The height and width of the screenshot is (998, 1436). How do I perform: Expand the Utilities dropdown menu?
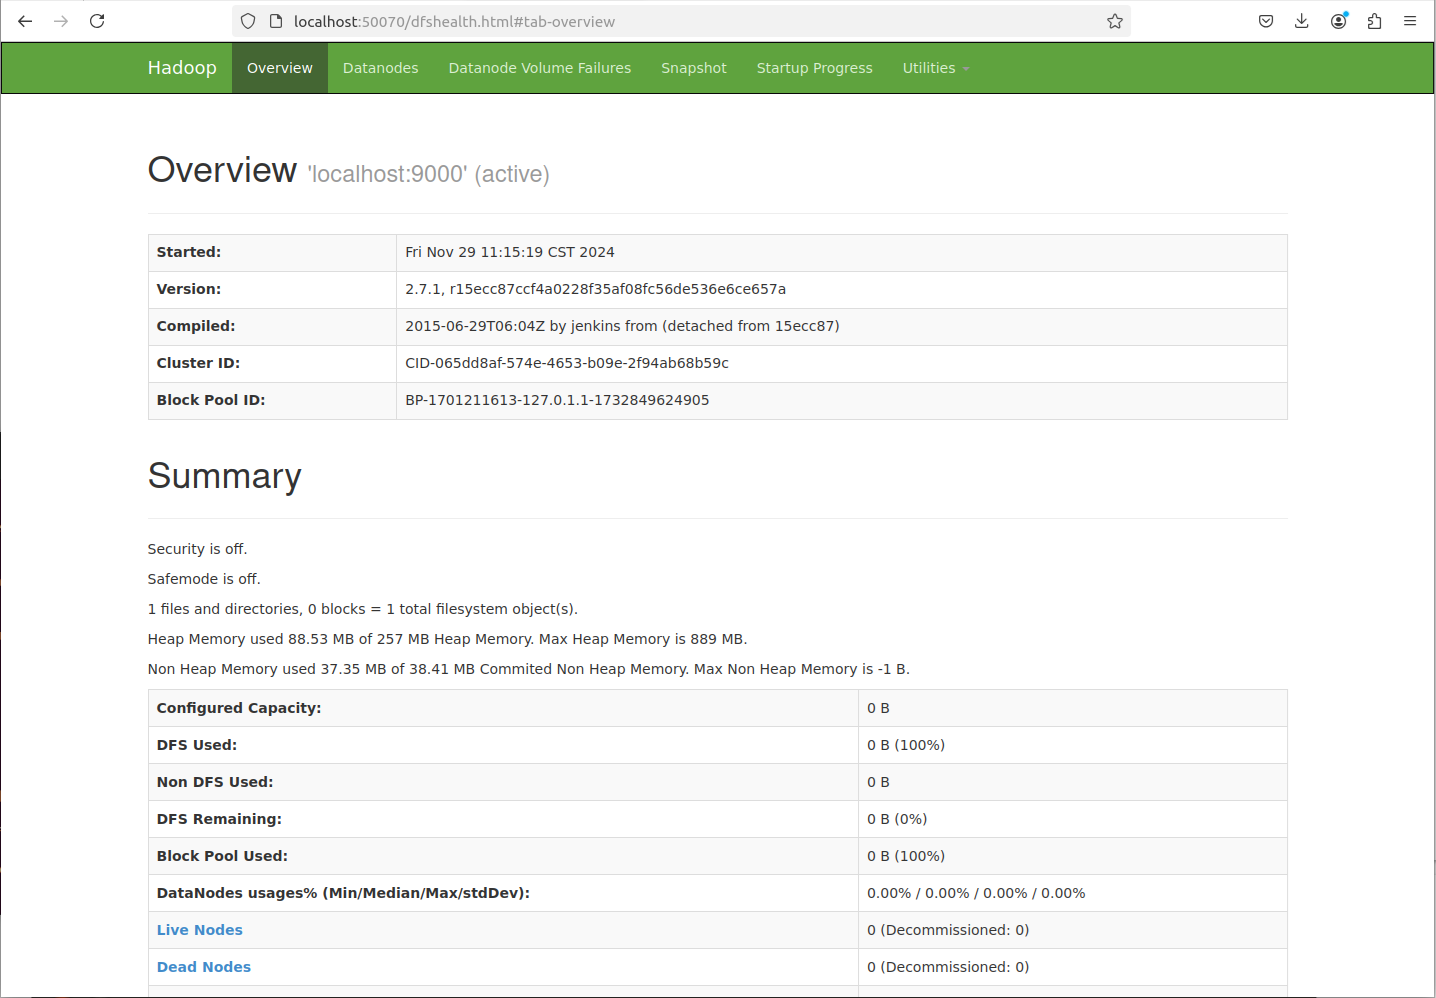pyautogui.click(x=936, y=68)
